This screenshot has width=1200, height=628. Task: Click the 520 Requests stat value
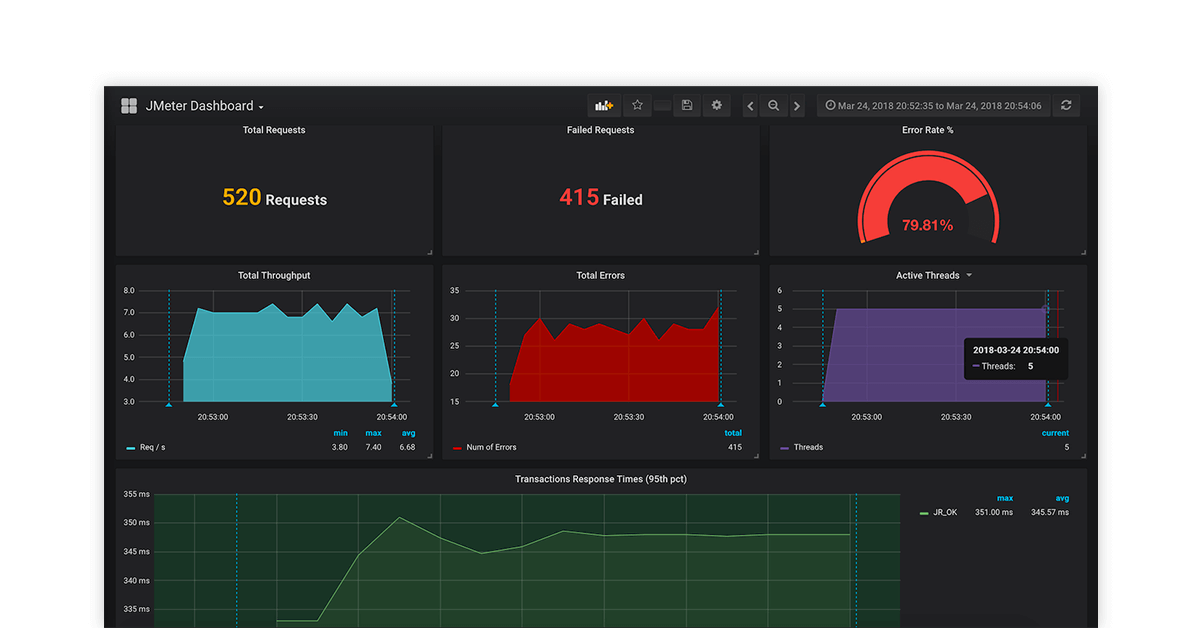click(x=274, y=198)
